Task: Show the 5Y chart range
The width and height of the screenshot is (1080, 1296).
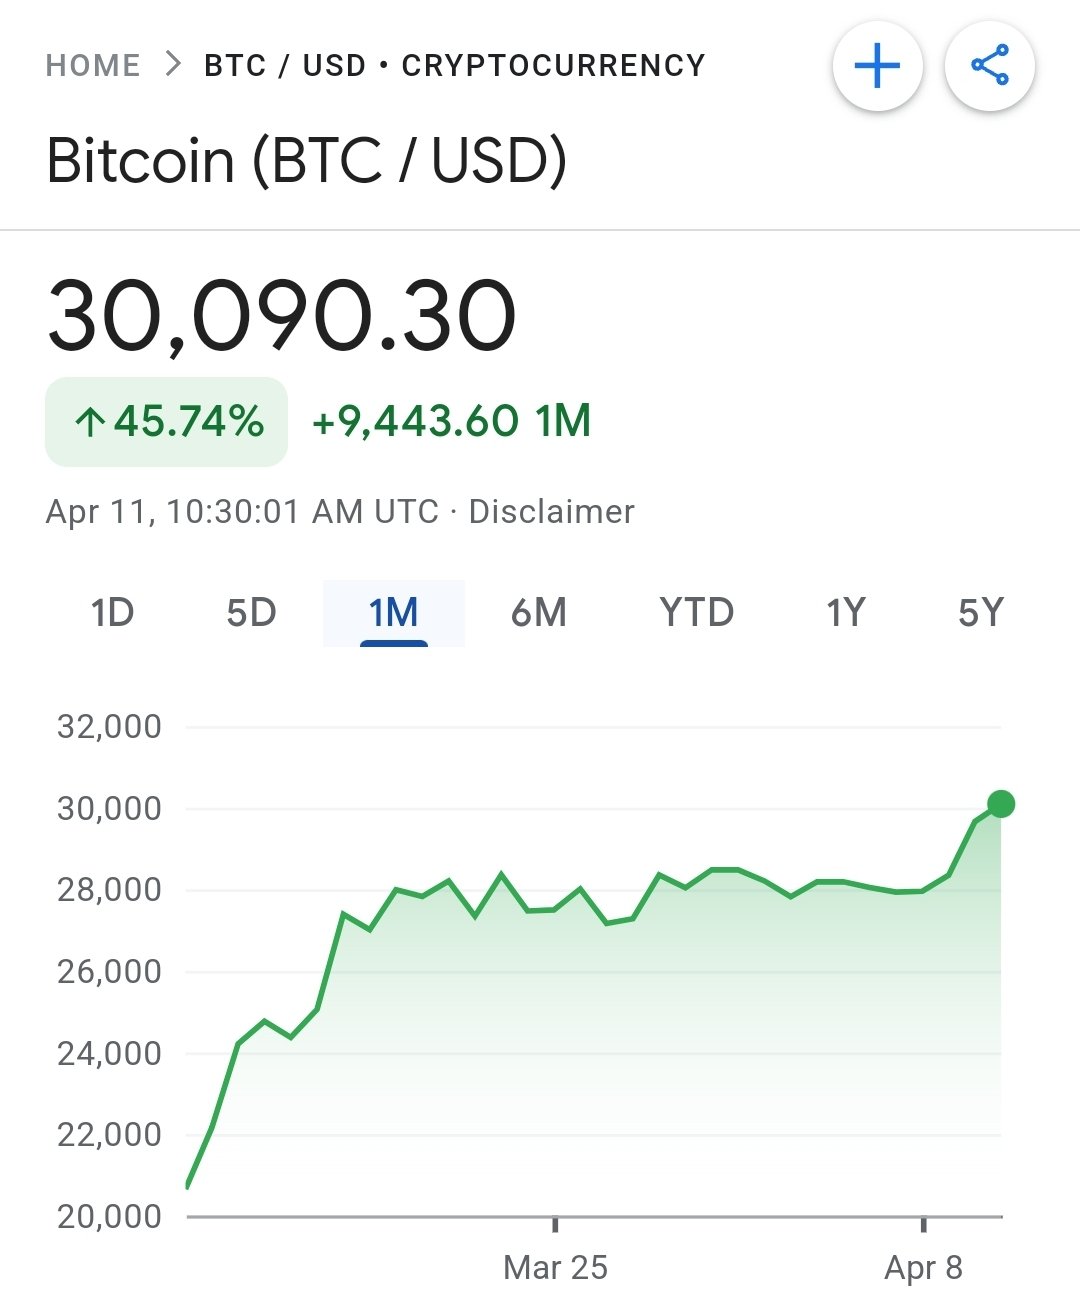Action: [x=980, y=612]
